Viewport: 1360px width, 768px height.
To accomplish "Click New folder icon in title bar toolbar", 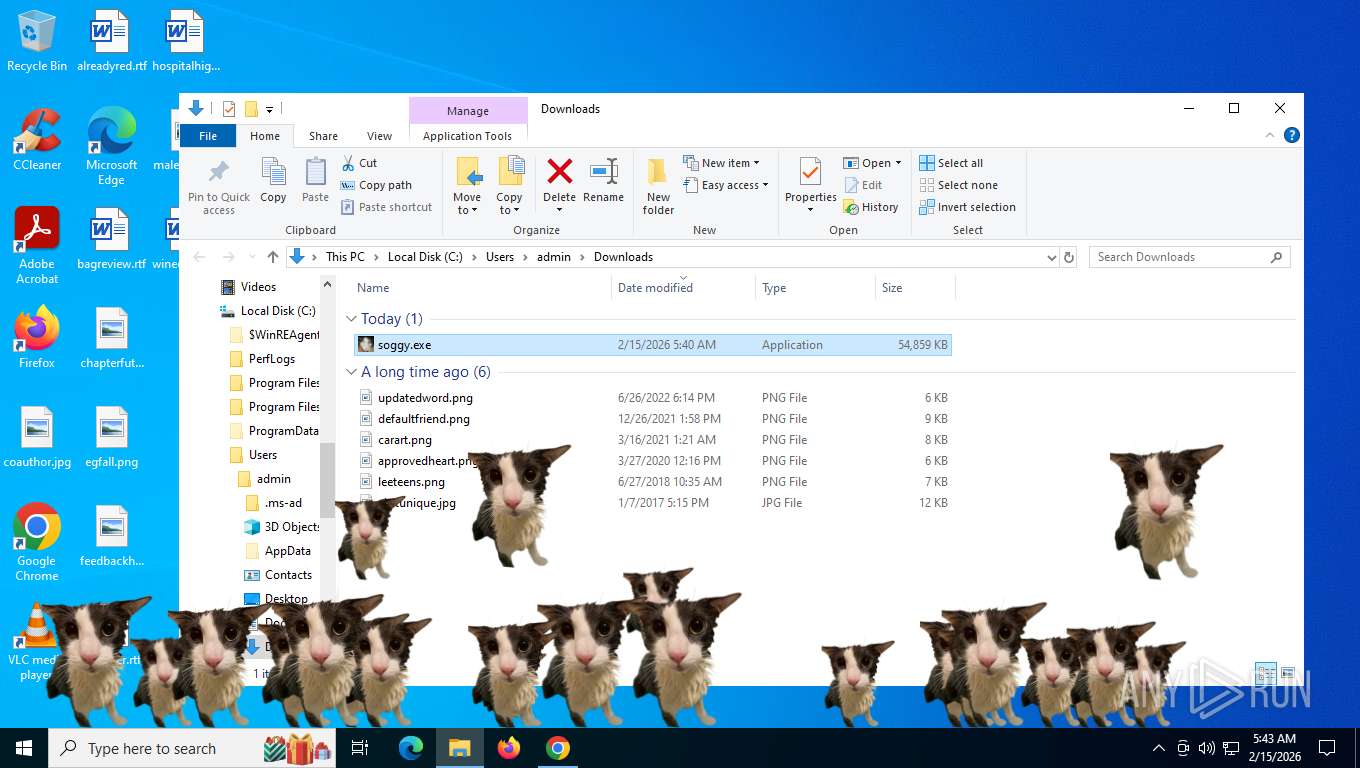I will 251,109.
